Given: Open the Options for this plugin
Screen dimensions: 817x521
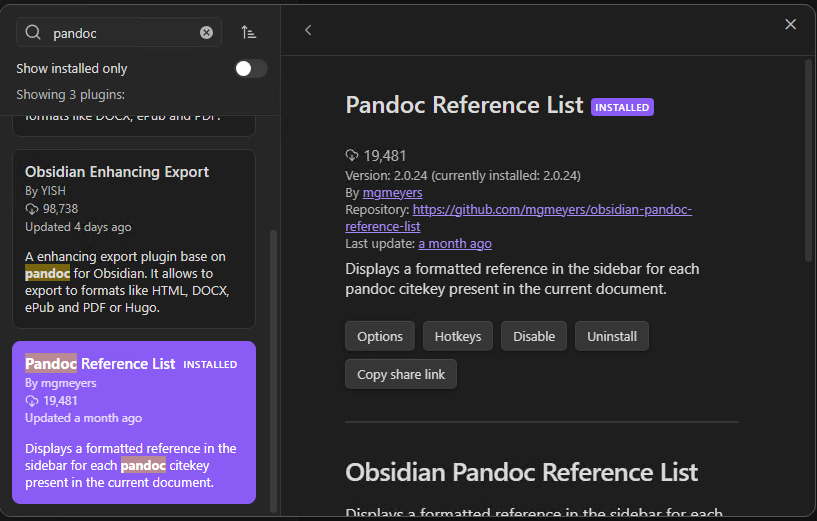Looking at the screenshot, I should [x=380, y=337].
